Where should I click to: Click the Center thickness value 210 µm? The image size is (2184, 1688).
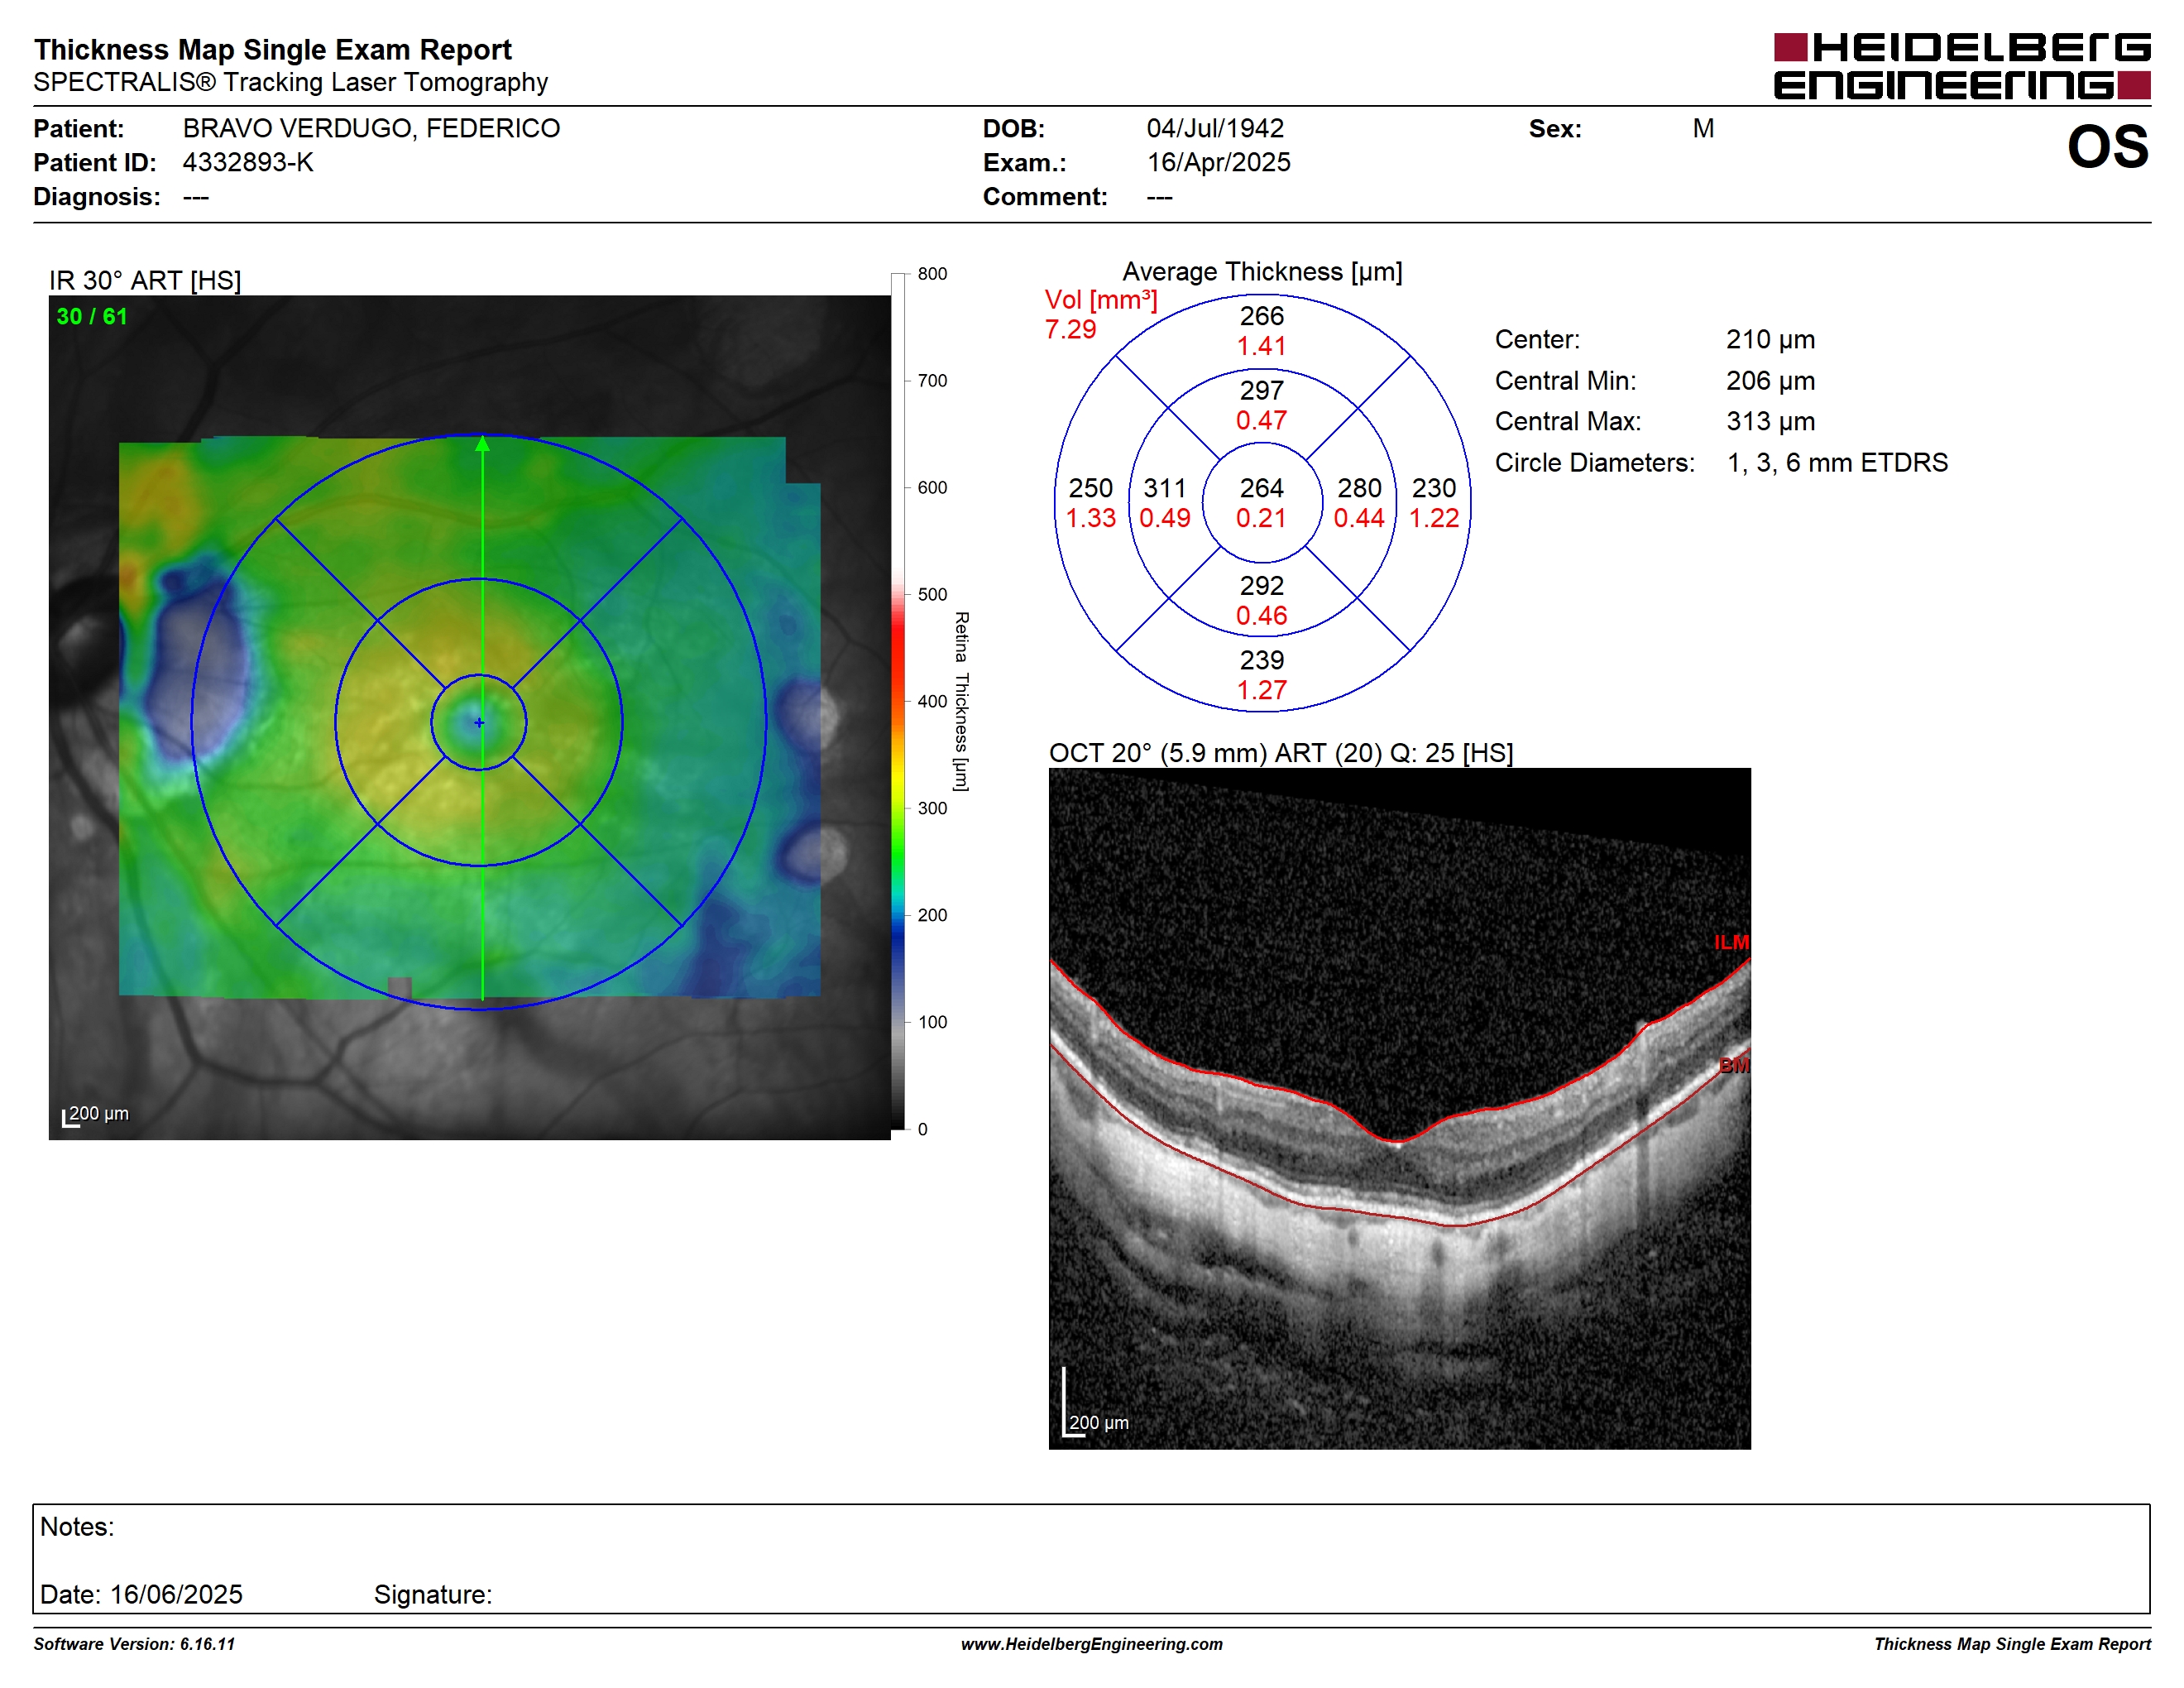1770,339
